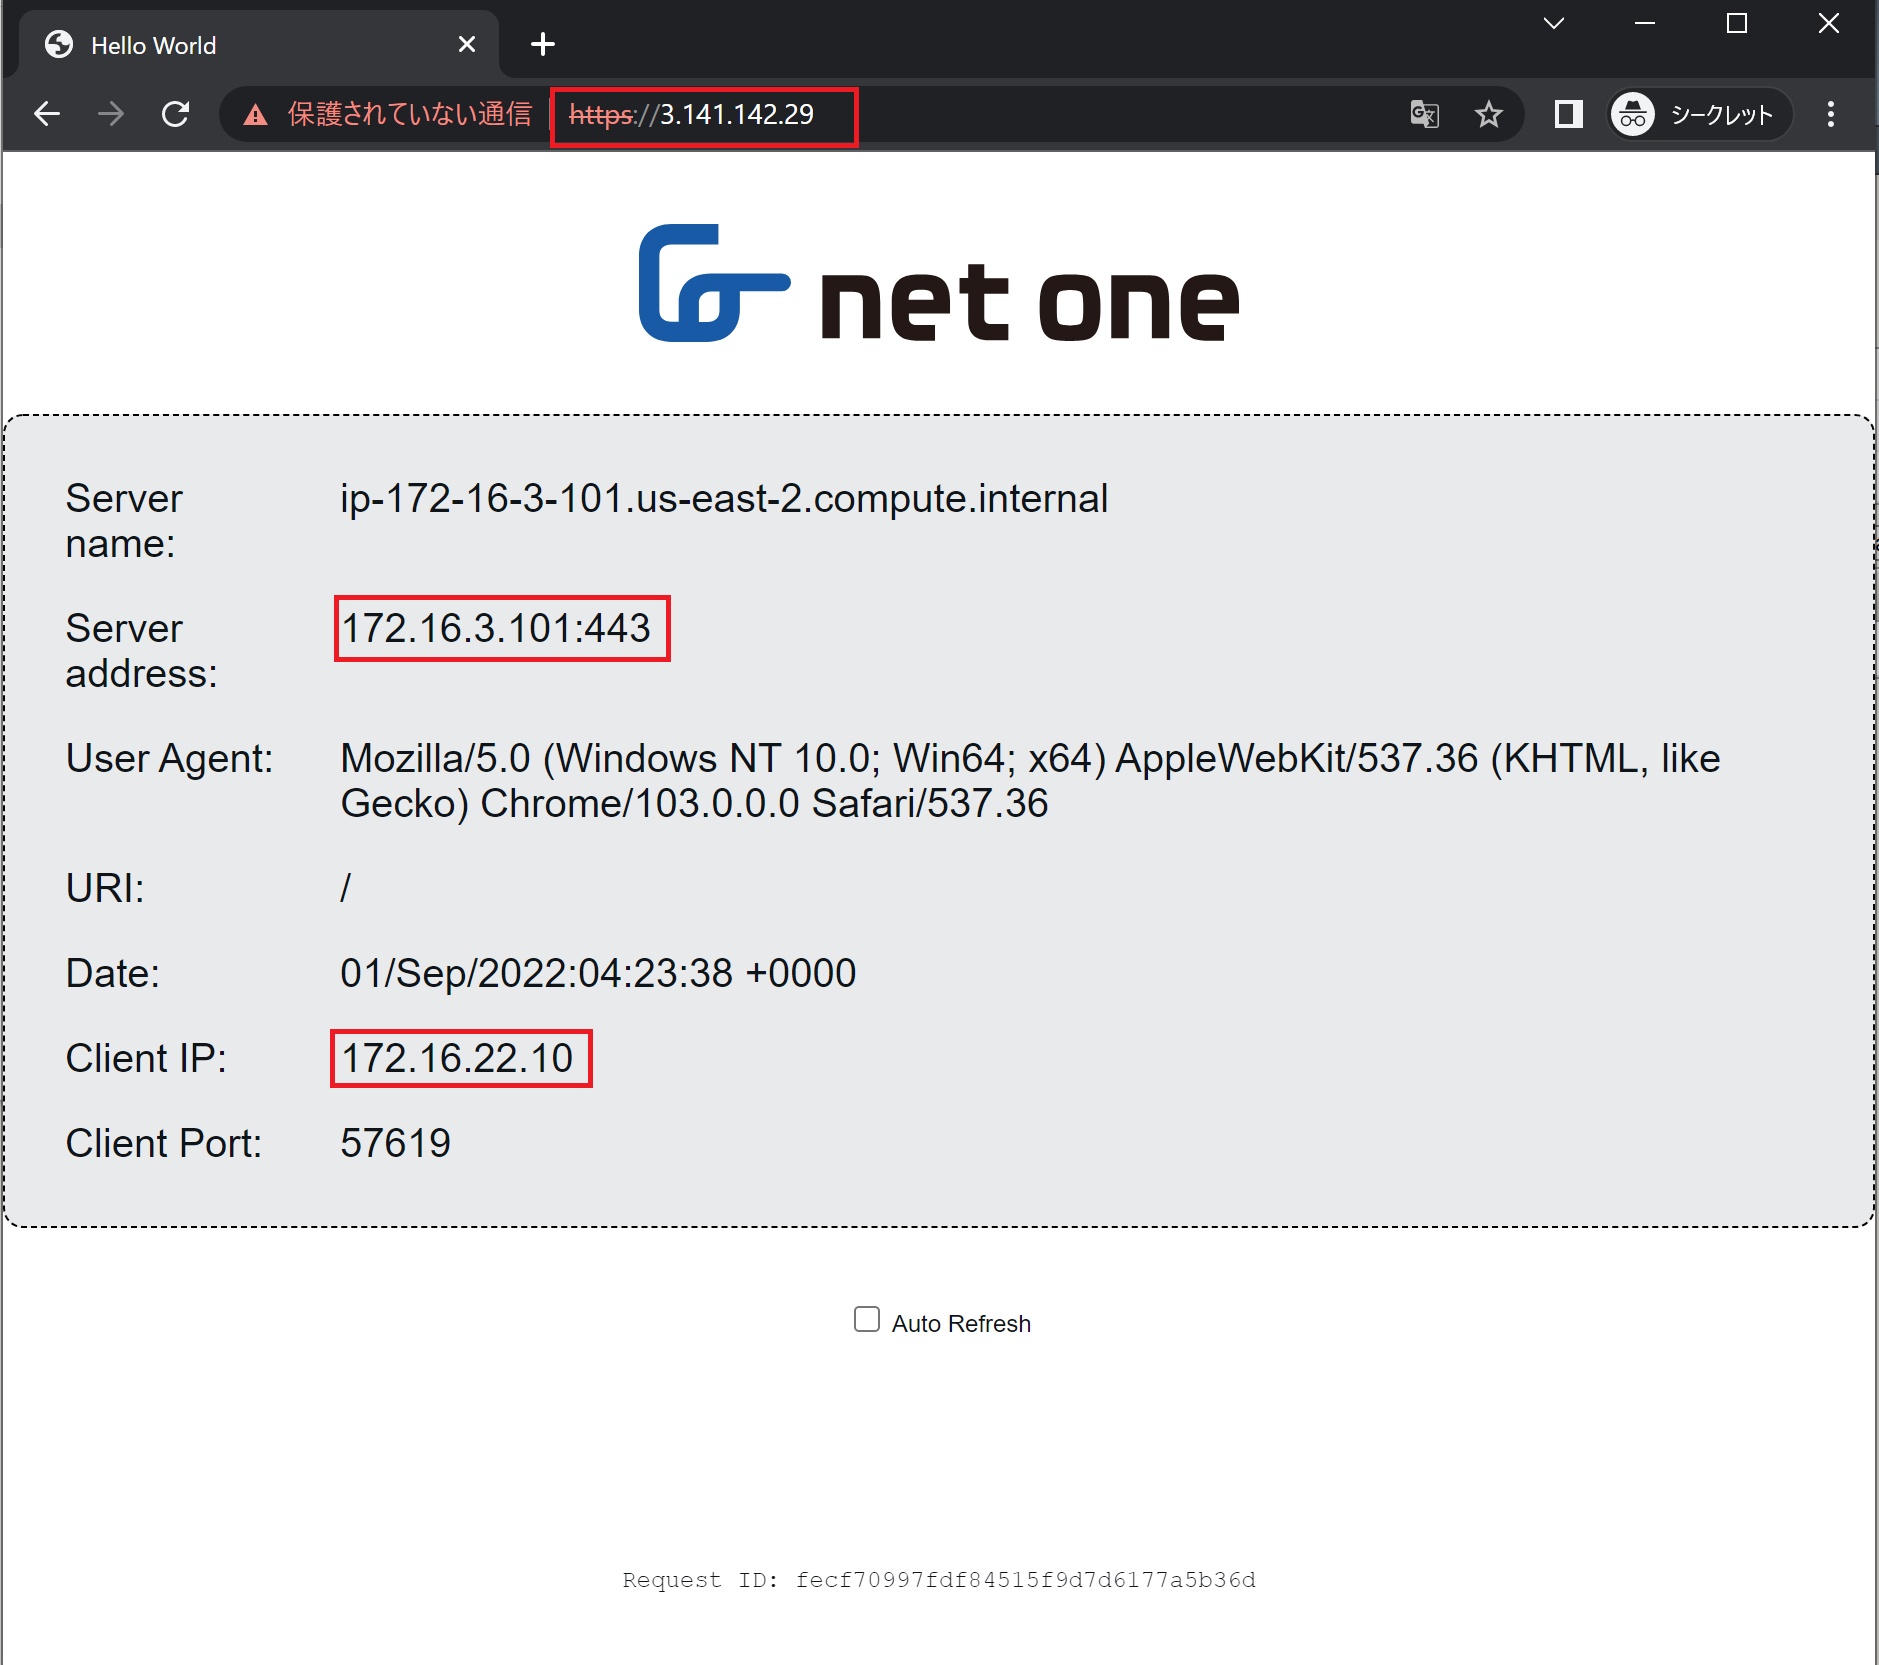
Task: Click the User Agent string Mozilla/5.0 text
Action: tap(1030, 781)
